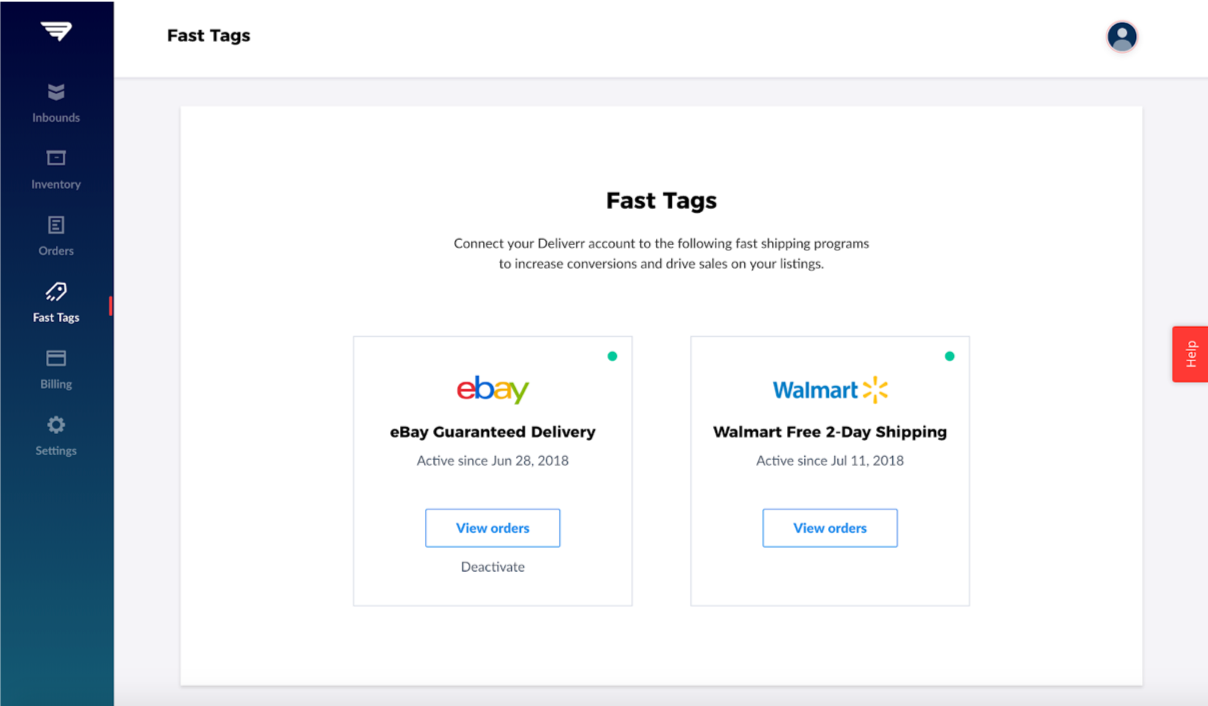
Task: Click the Walmart Free 2-Day Shipping title
Action: coord(830,432)
